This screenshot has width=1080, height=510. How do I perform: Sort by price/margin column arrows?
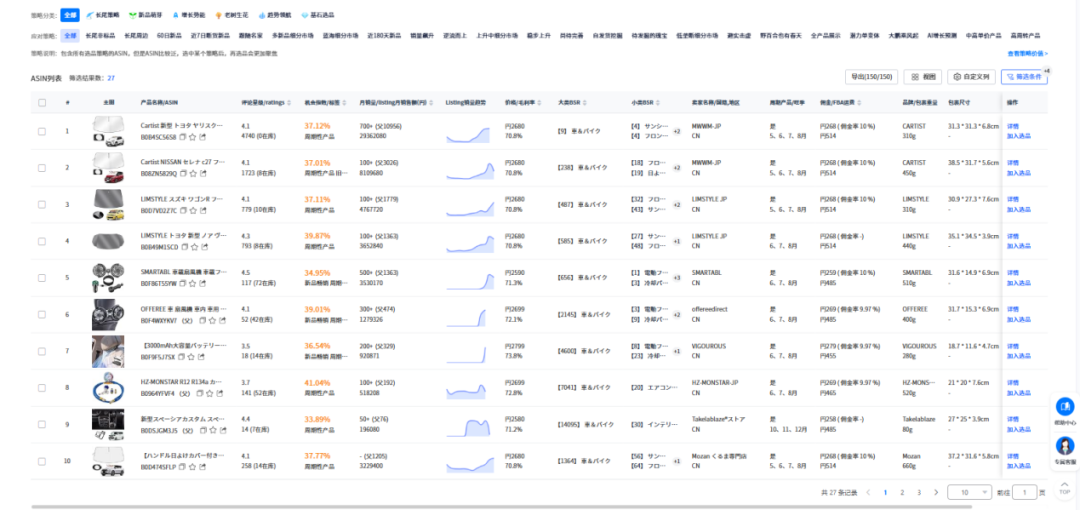[541, 103]
